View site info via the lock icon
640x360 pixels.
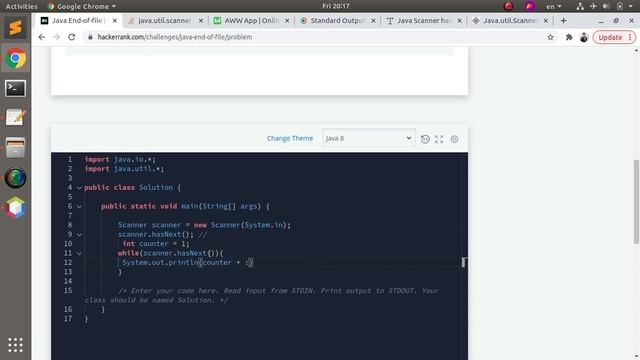coord(90,37)
